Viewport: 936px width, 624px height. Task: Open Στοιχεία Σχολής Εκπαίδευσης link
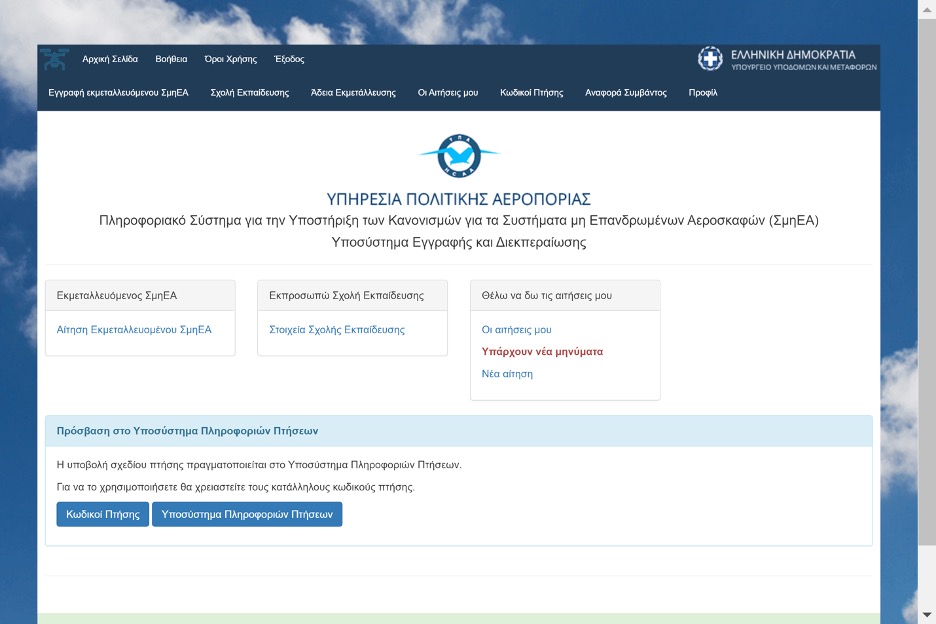pyautogui.click(x=337, y=330)
